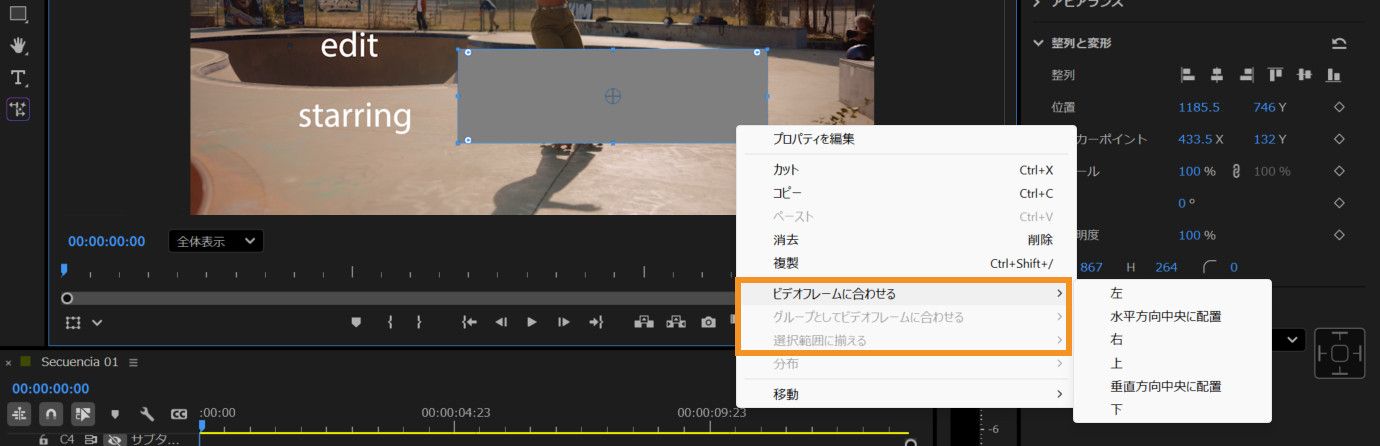Toggle C4 subtitle track visibility eye

(x=115, y=439)
